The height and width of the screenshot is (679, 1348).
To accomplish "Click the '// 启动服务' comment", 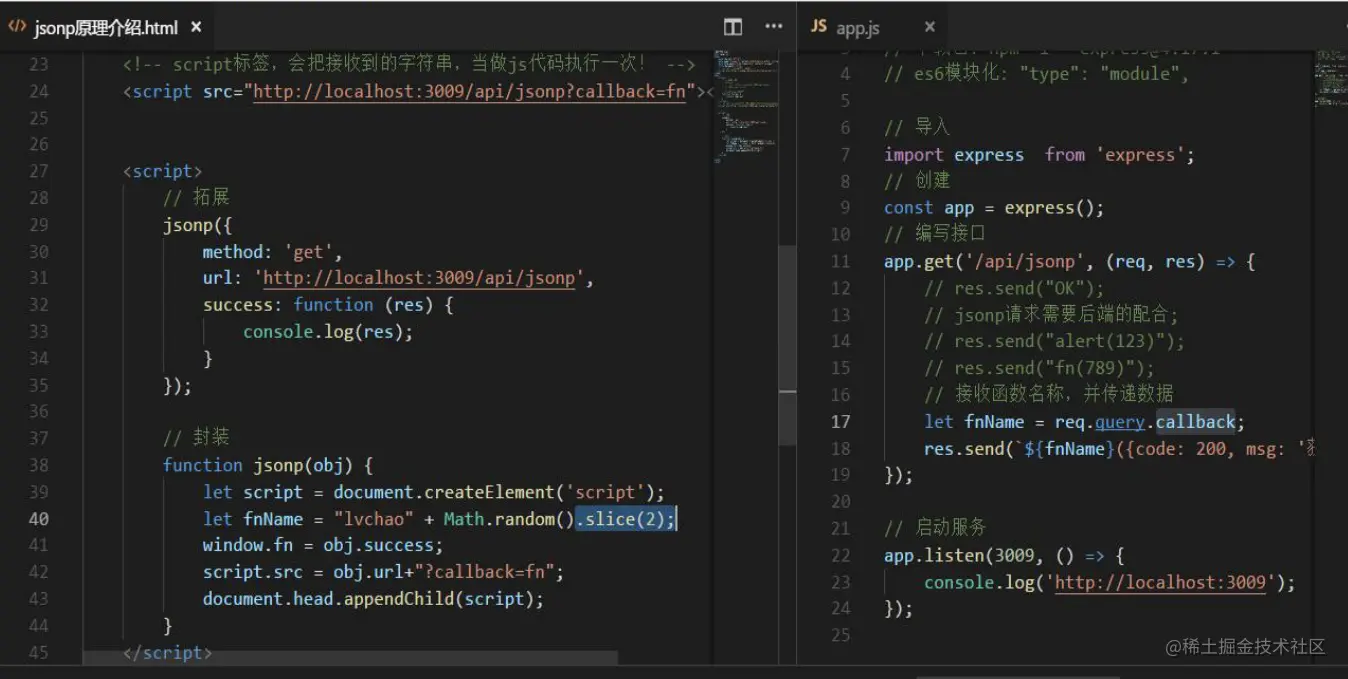I will 935,528.
